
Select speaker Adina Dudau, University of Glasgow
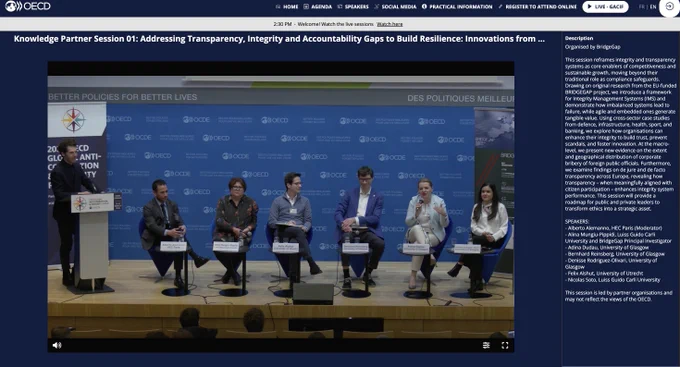607,247
